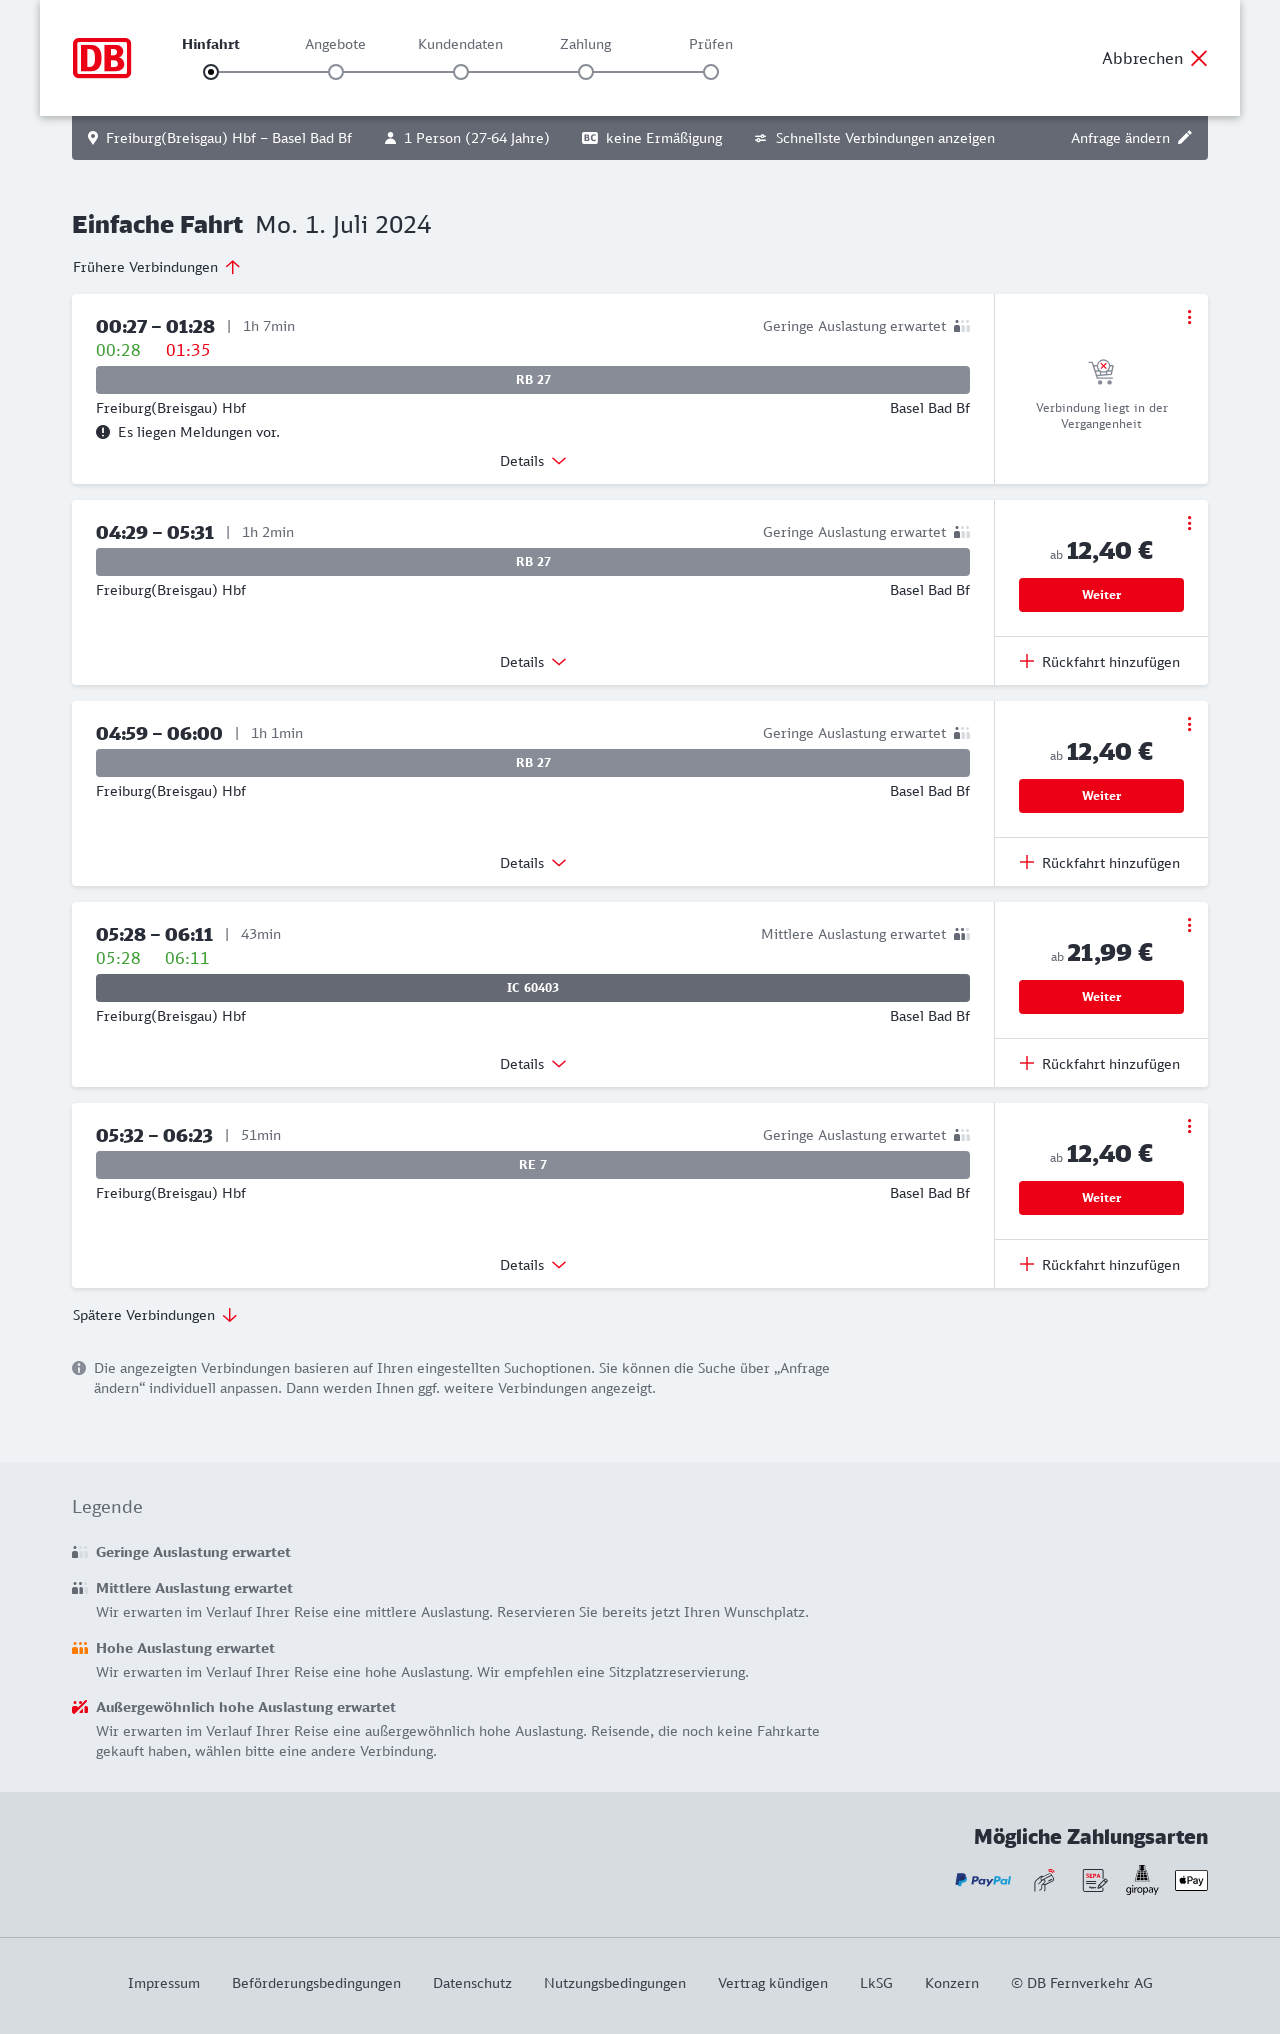Select the Zahlung step in progress bar
The width and height of the screenshot is (1280, 2034).
click(586, 72)
